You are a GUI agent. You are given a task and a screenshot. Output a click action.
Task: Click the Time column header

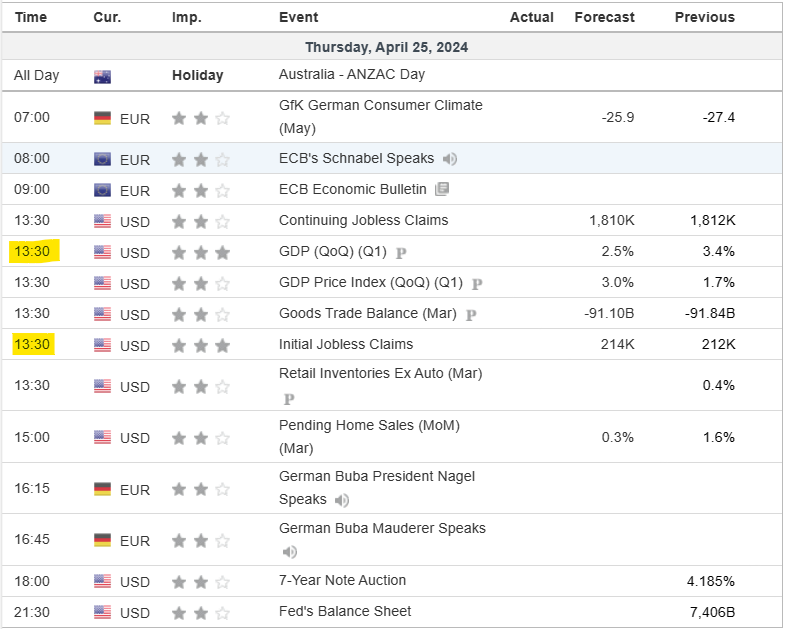pyautogui.click(x=31, y=17)
